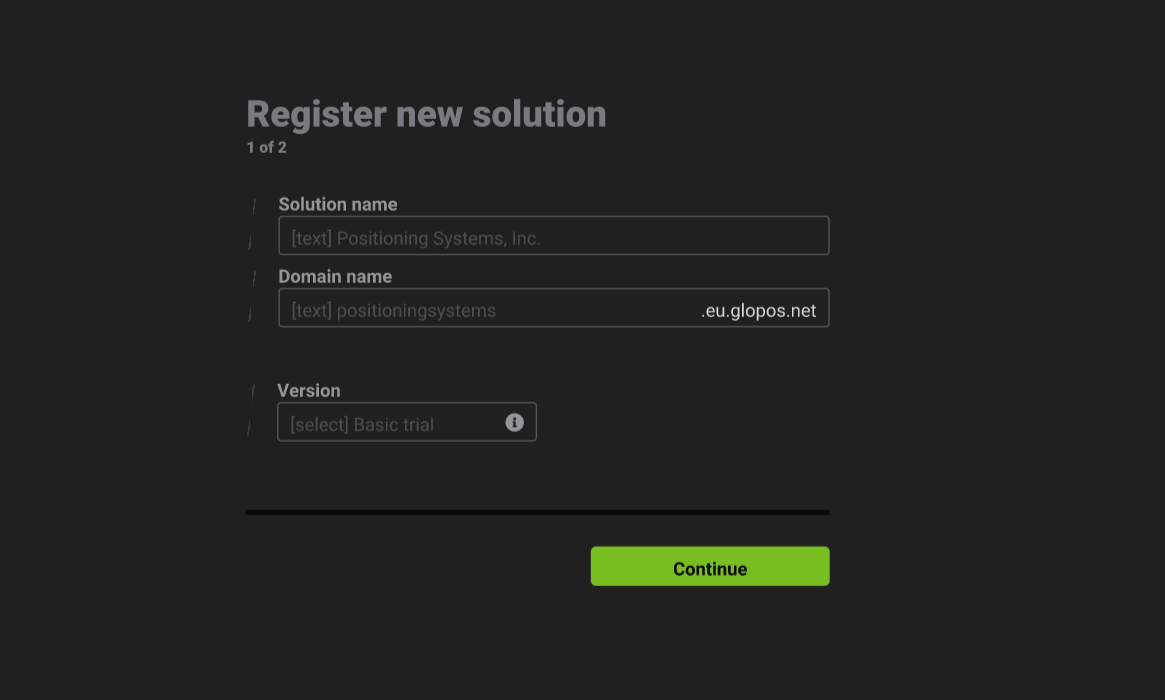Screen dimensions: 1165x700
Task: Focus the Domain name text field
Action: [490, 309]
